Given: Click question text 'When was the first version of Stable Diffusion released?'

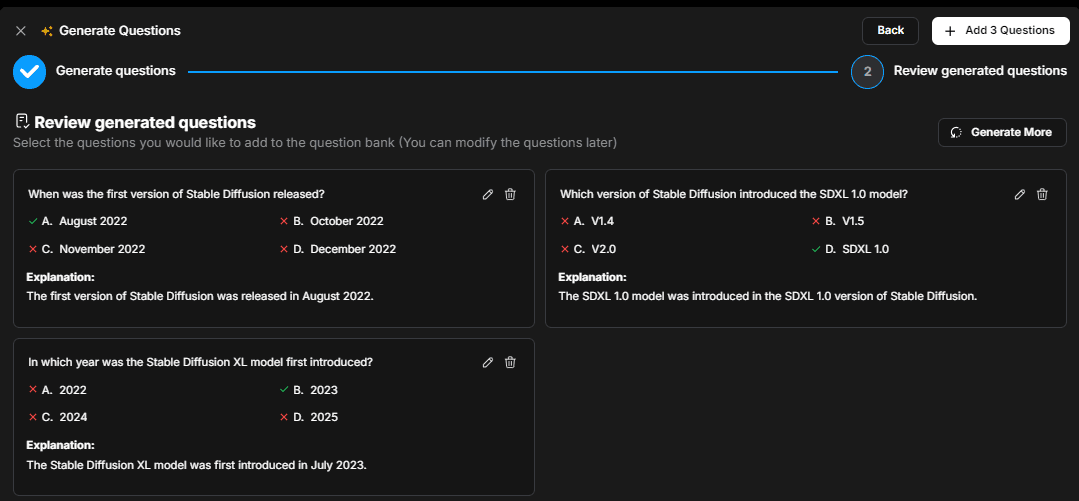Looking at the screenshot, I should point(176,194).
